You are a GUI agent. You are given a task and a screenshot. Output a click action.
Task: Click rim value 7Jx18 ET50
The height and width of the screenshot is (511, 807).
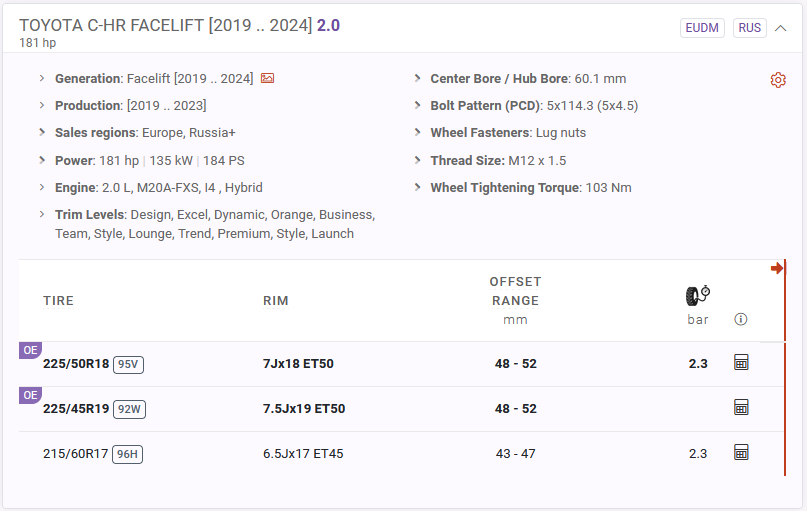point(298,364)
